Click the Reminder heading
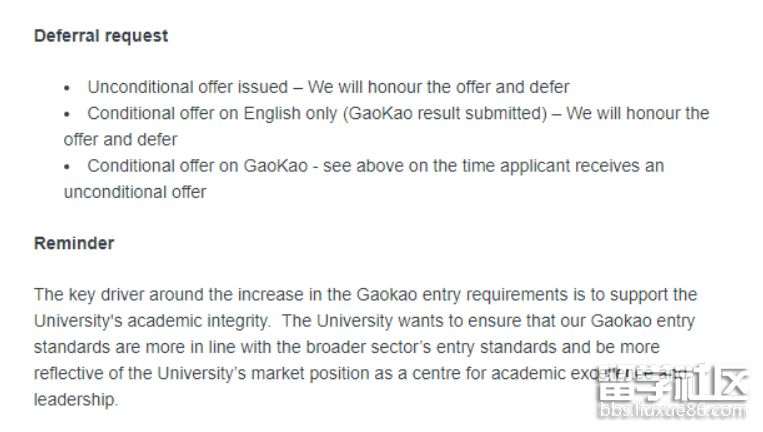The width and height of the screenshot is (763, 432). (74, 243)
